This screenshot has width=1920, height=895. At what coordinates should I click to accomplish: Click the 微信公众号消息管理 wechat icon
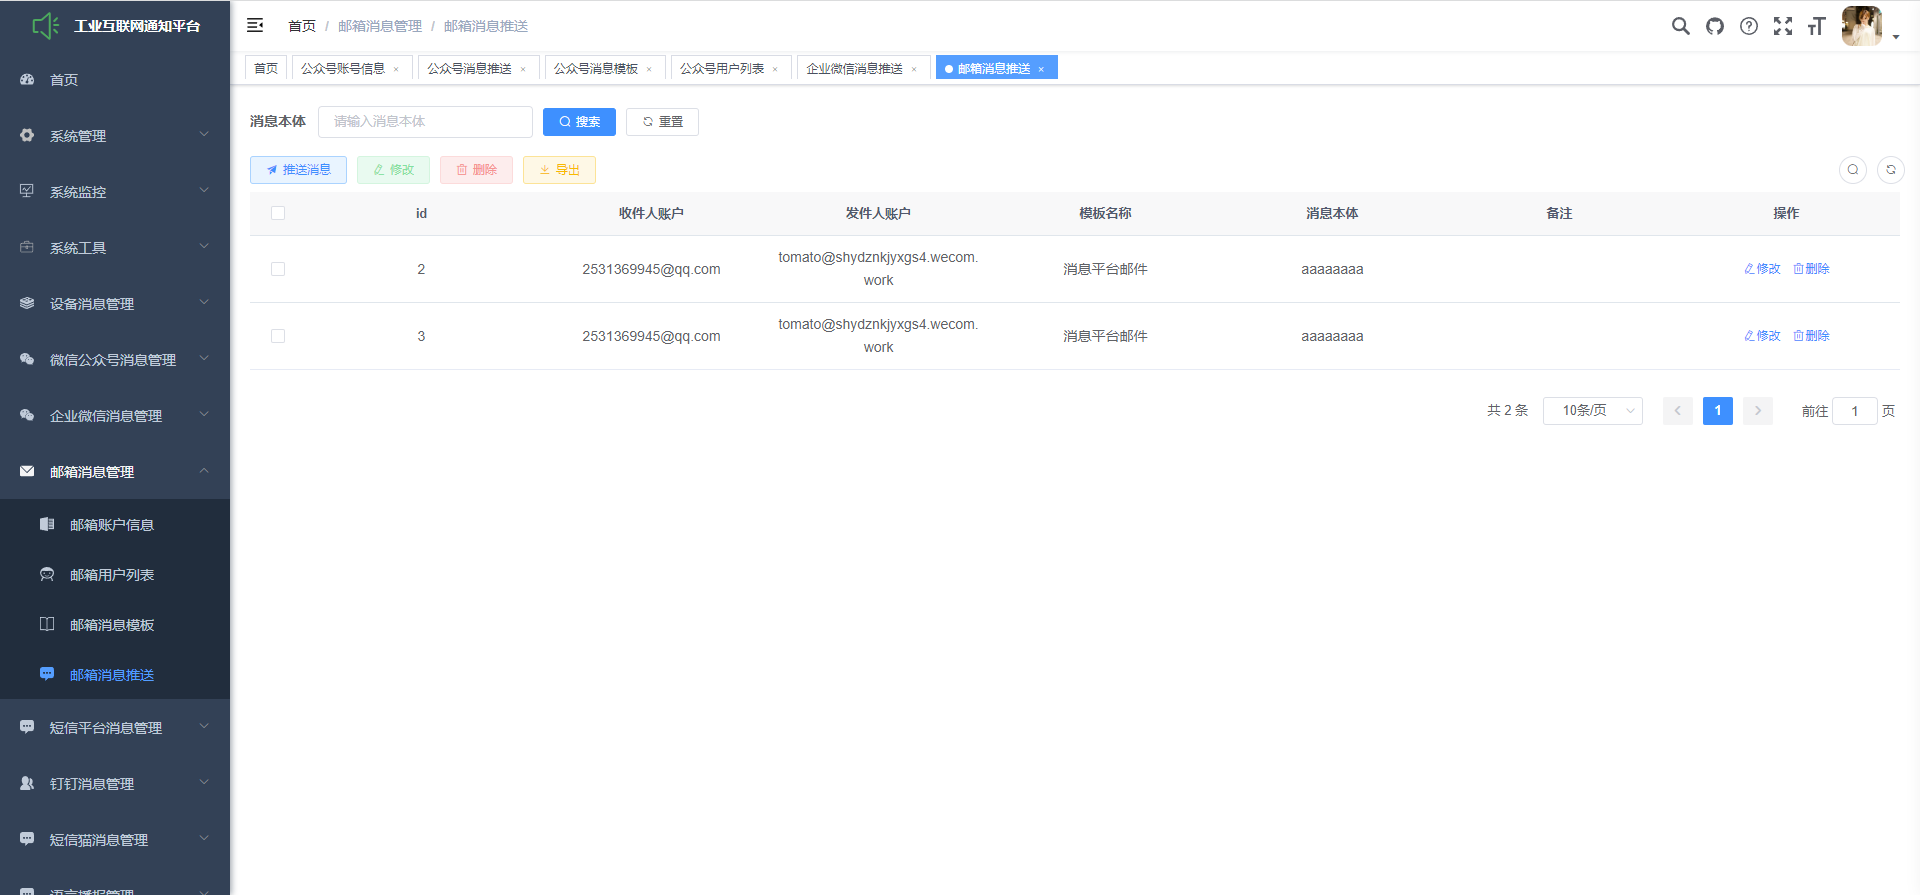coord(27,359)
